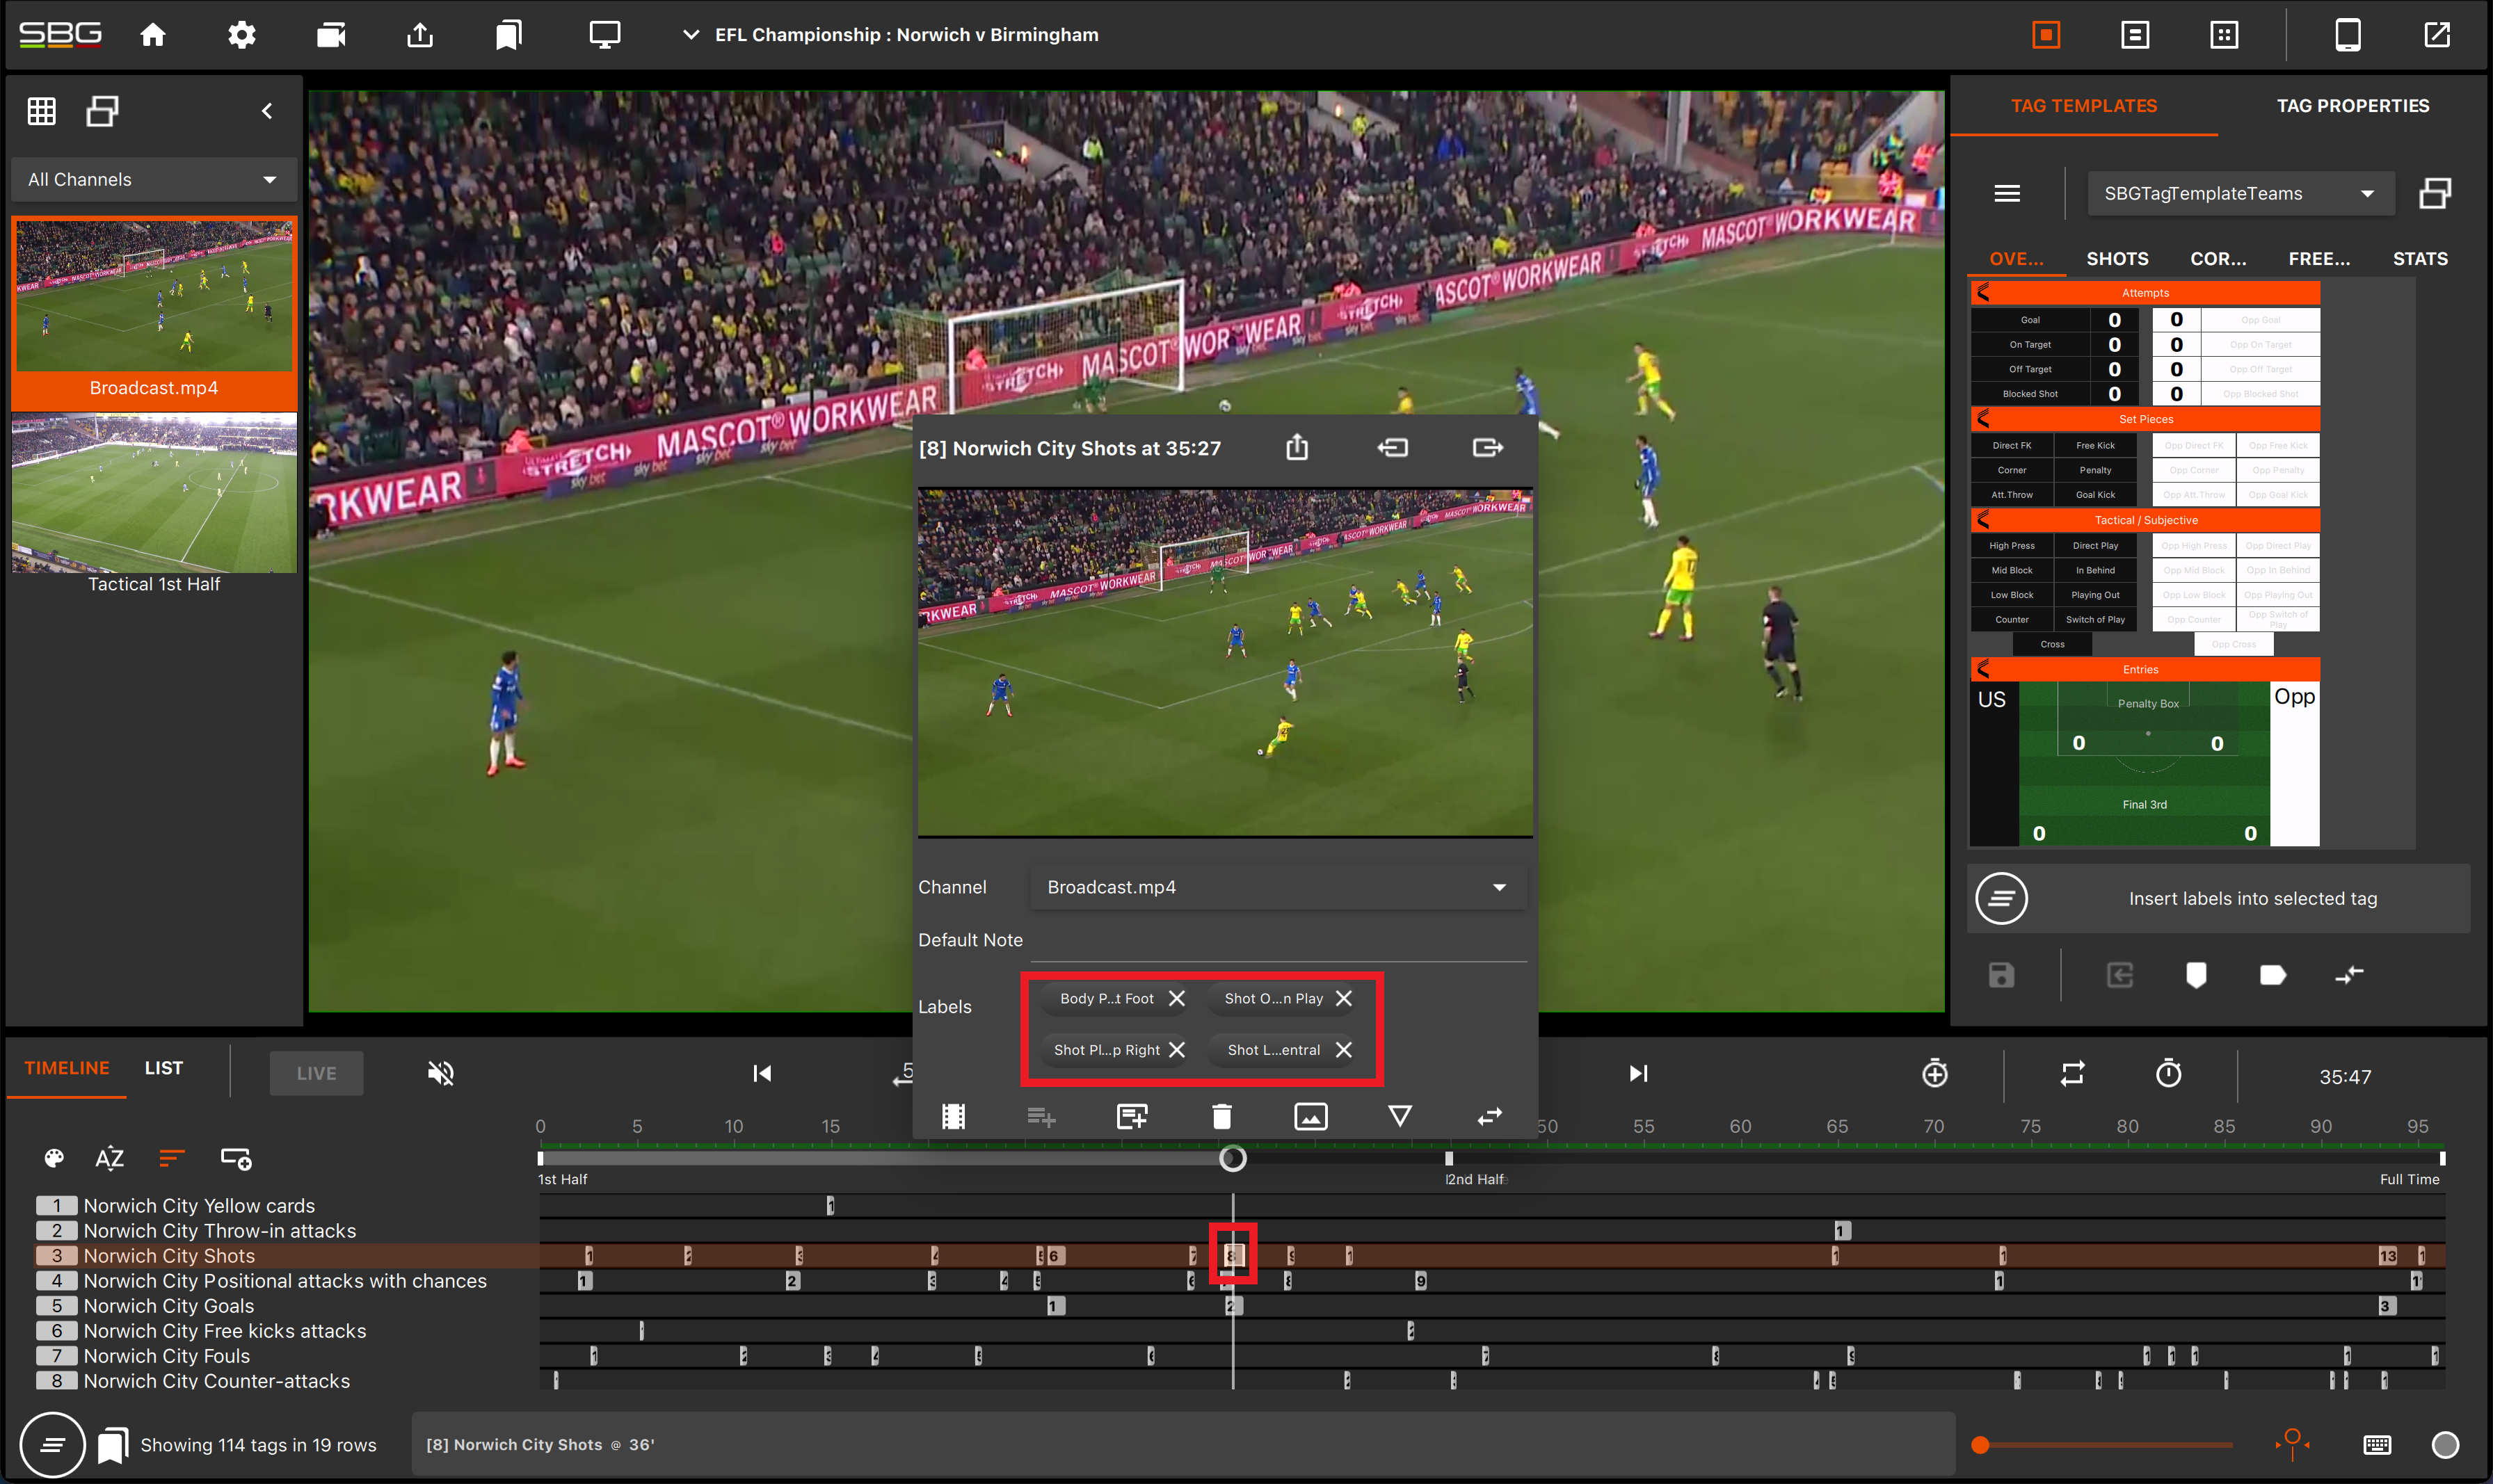Click the share icon in tag popup
This screenshot has width=2493, height=1484.
(x=1296, y=448)
